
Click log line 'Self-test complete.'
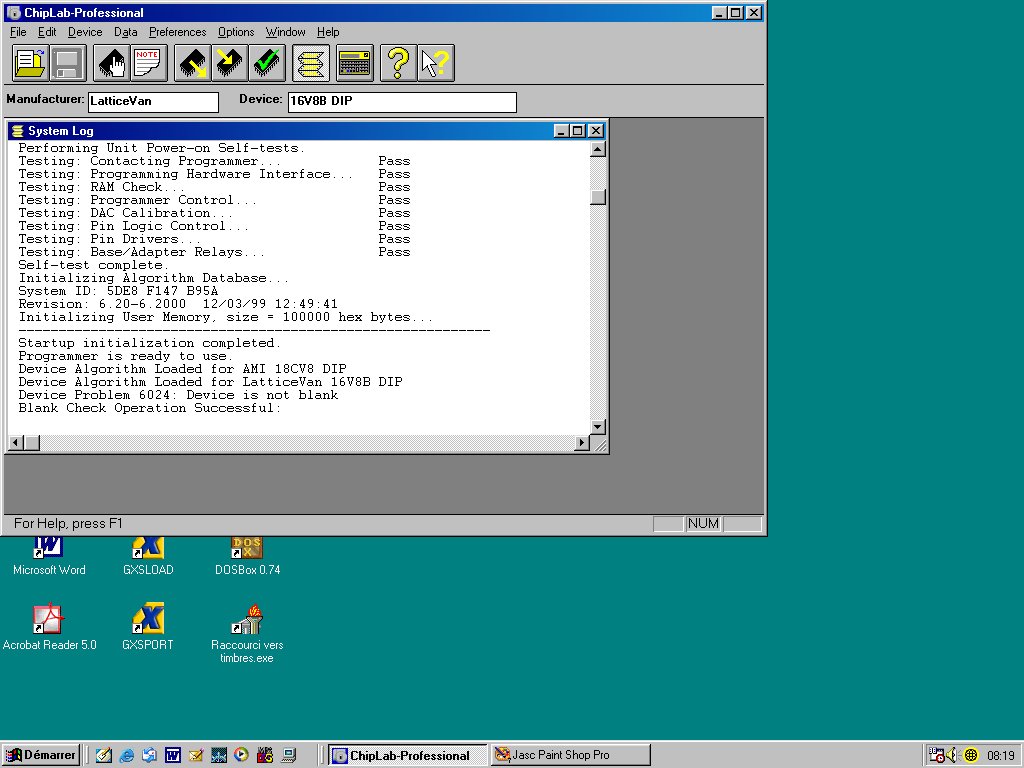(93, 265)
